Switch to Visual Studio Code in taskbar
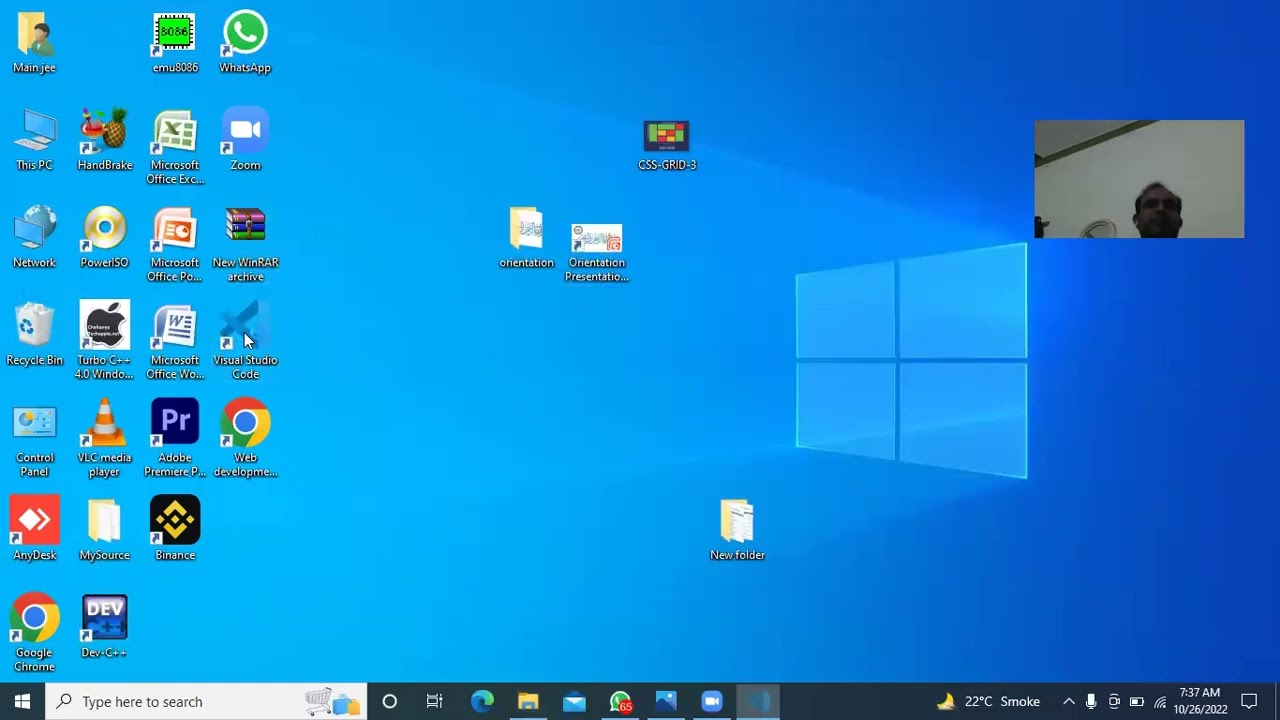The height and width of the screenshot is (720, 1280). click(x=758, y=701)
